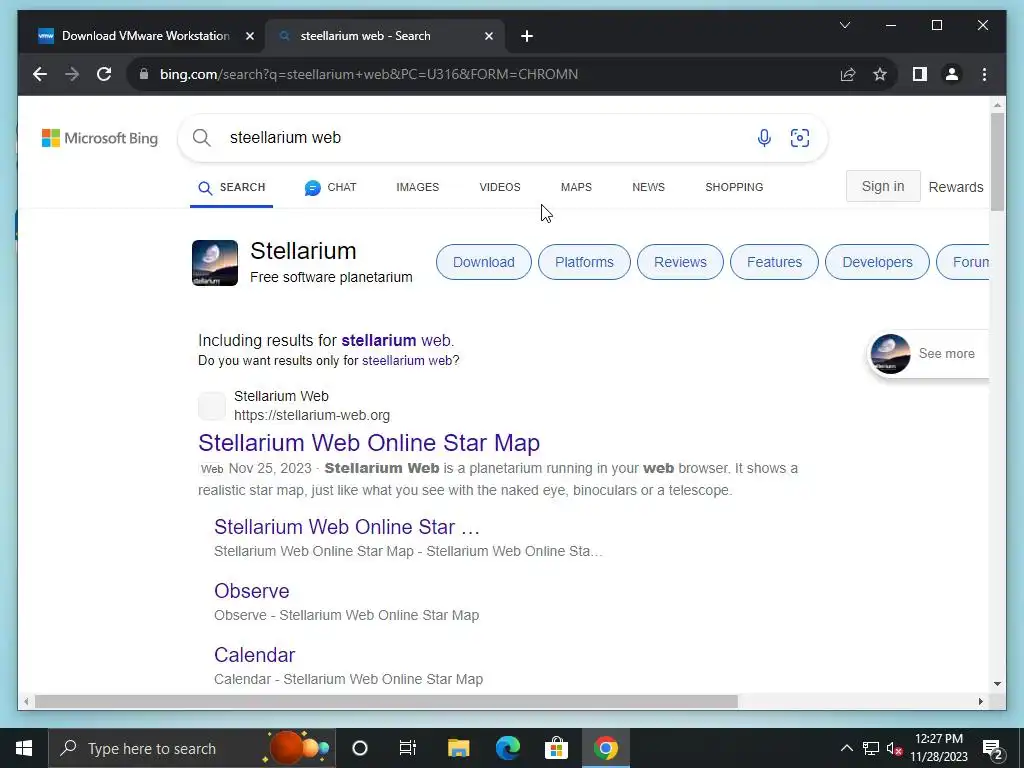Image resolution: width=1024 pixels, height=768 pixels.
Task: Share this page from address bar
Action: (848, 74)
